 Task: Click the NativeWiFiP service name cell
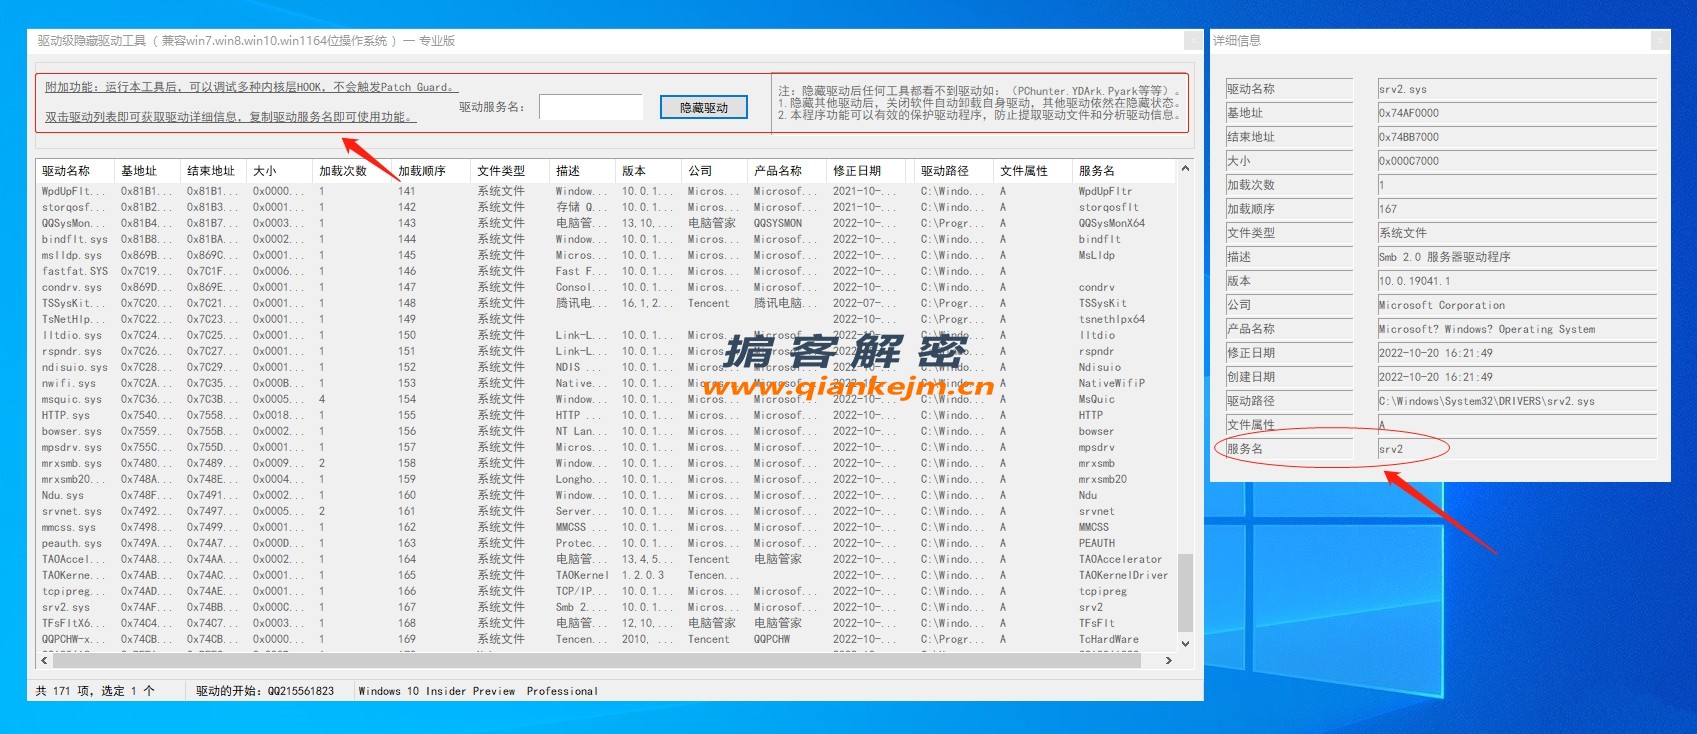point(1111,383)
